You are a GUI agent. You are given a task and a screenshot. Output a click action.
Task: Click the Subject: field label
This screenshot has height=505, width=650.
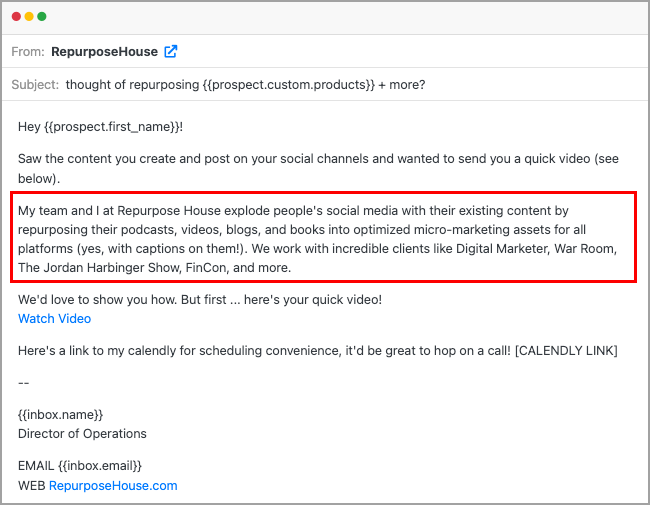click(x=35, y=85)
